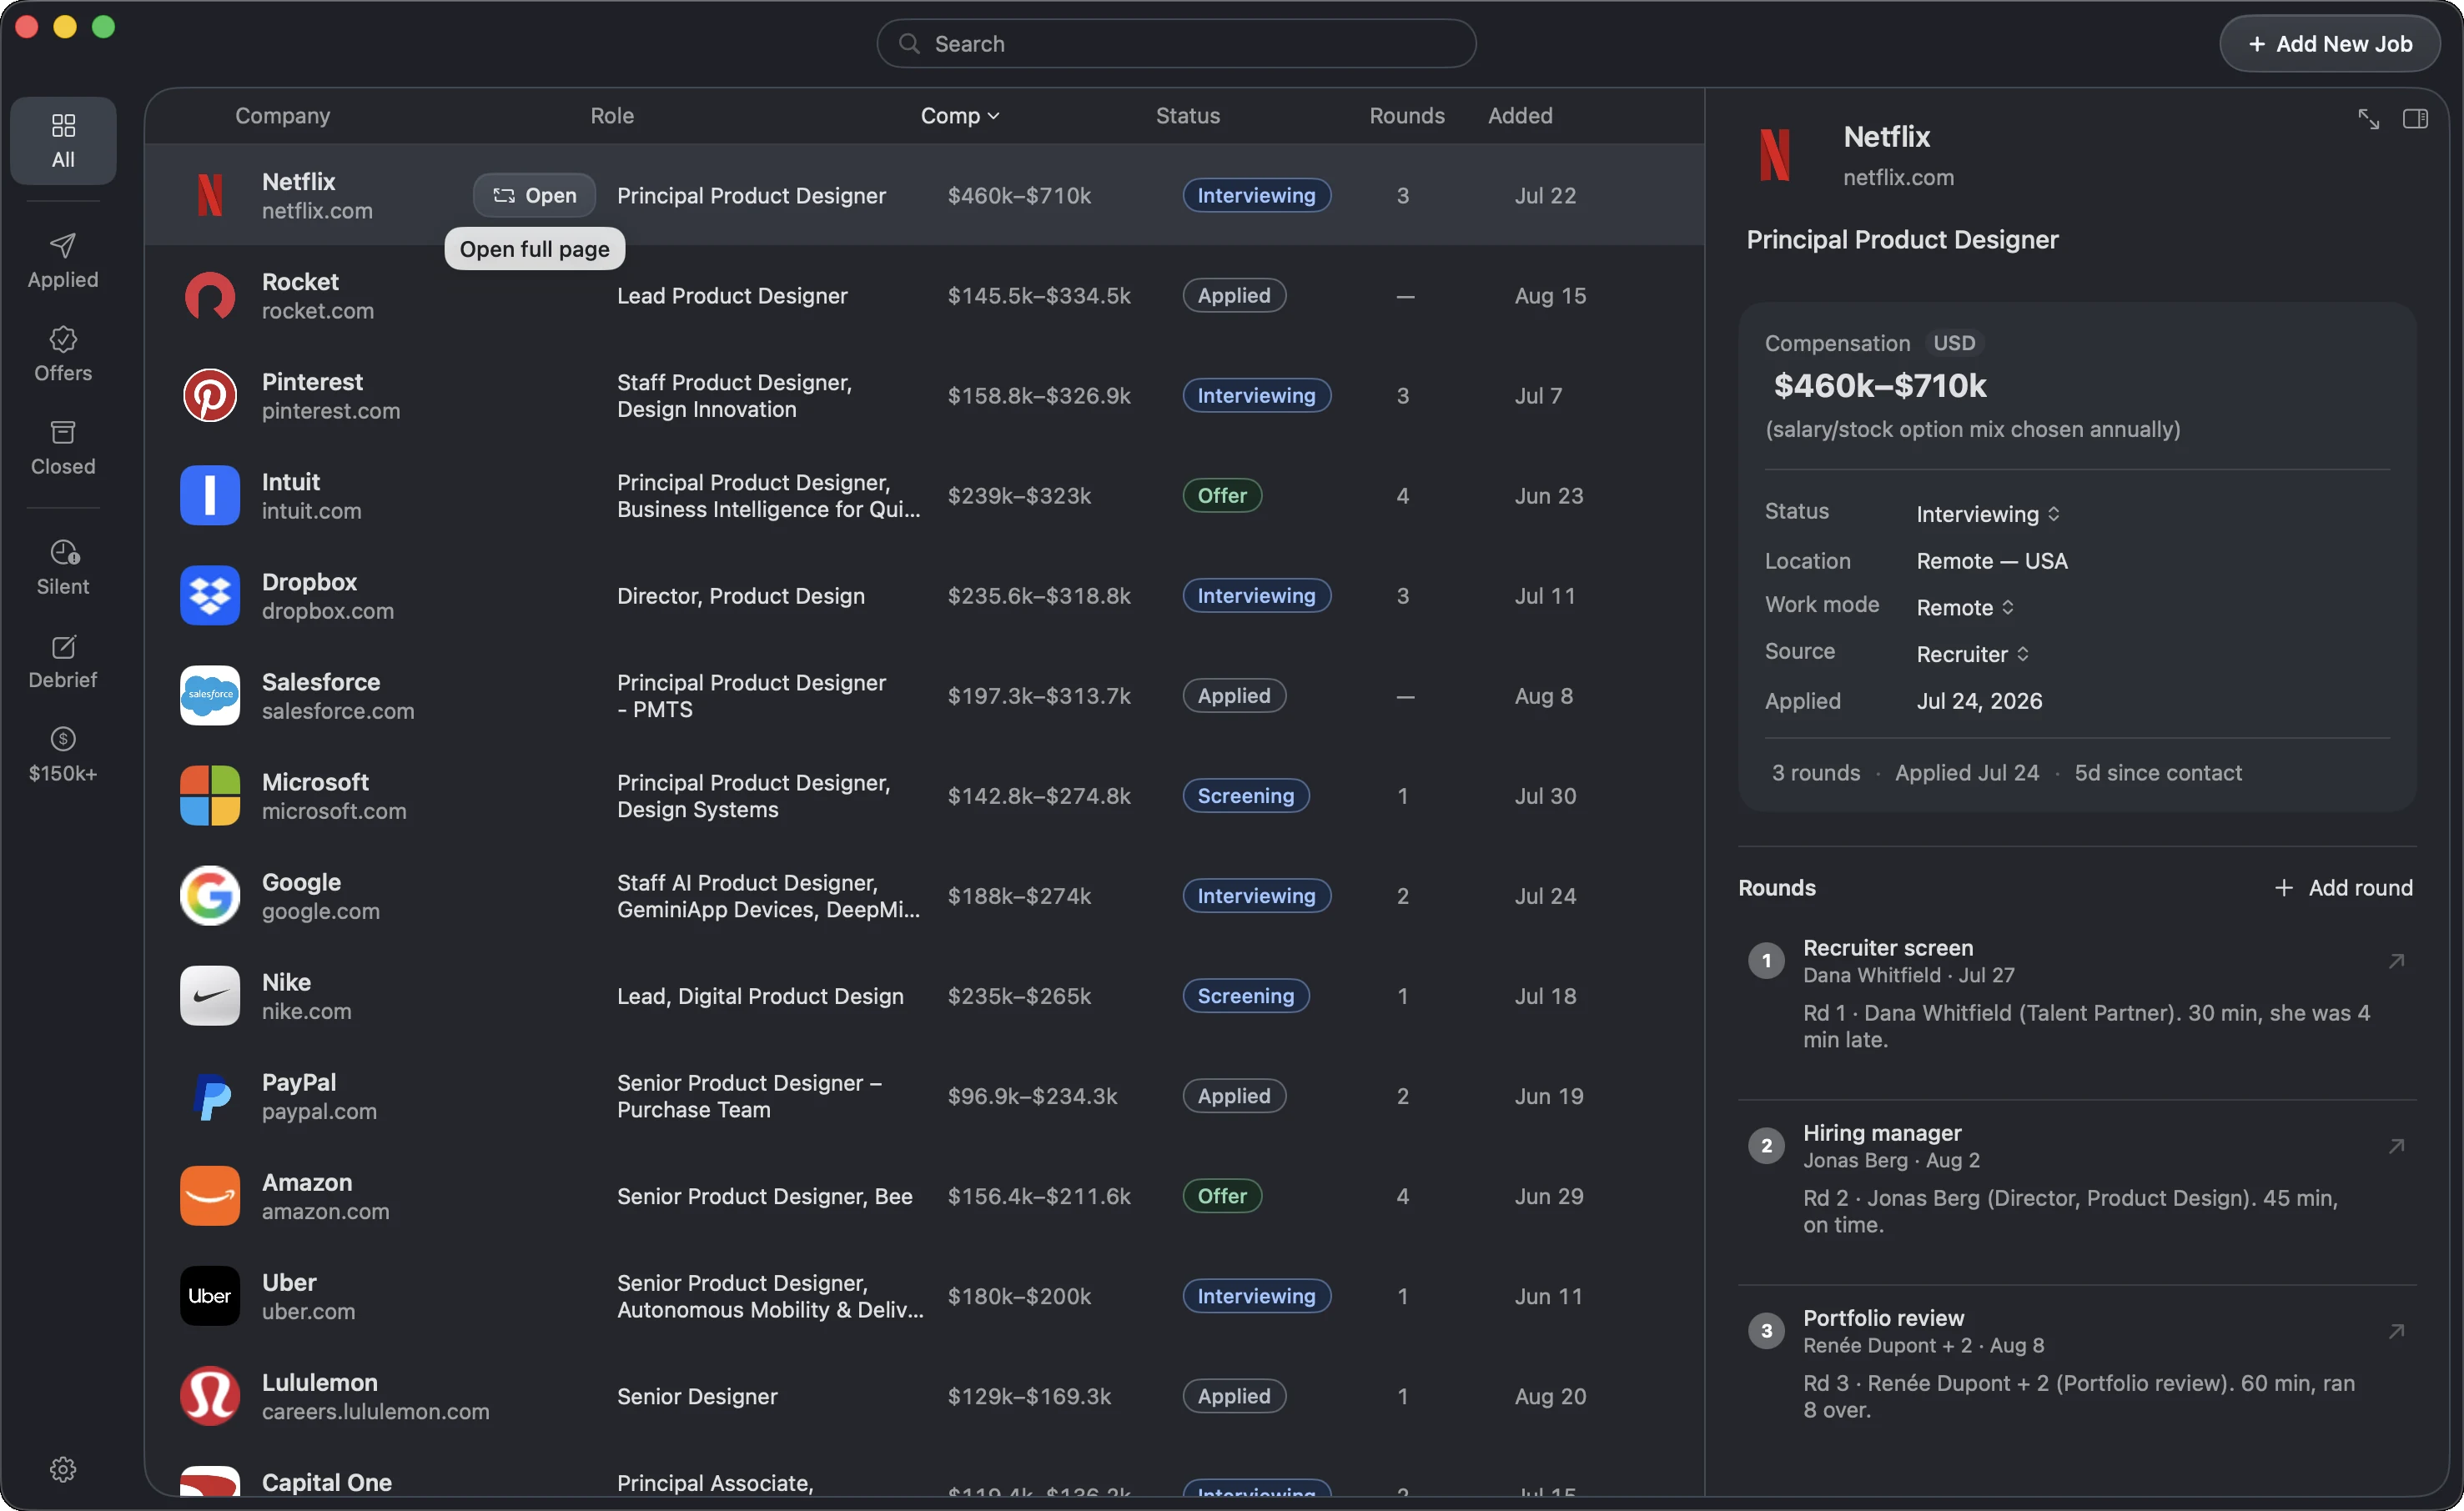This screenshot has width=2464, height=1511.
Task: Click the Uber company logo
Action: tap(210, 1296)
